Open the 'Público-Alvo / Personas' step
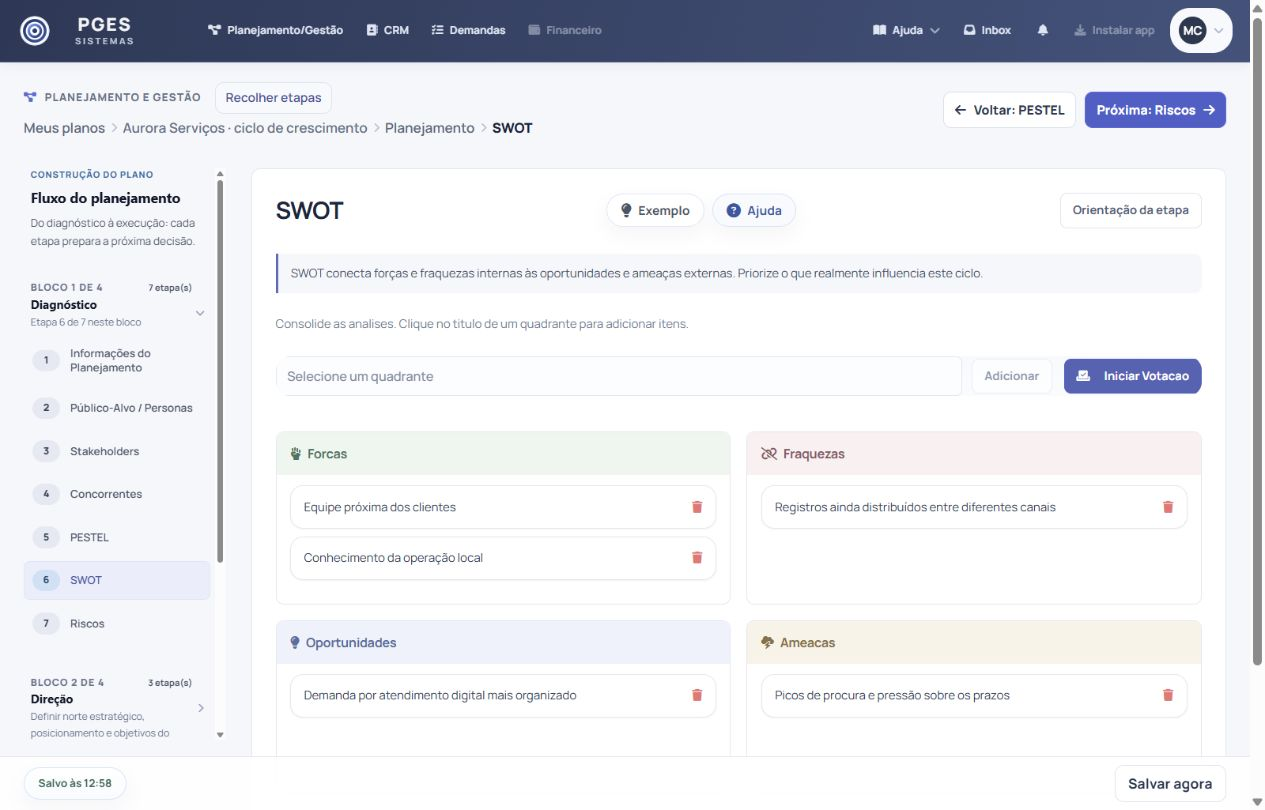This screenshot has width=1265, height=810. (x=117, y=408)
